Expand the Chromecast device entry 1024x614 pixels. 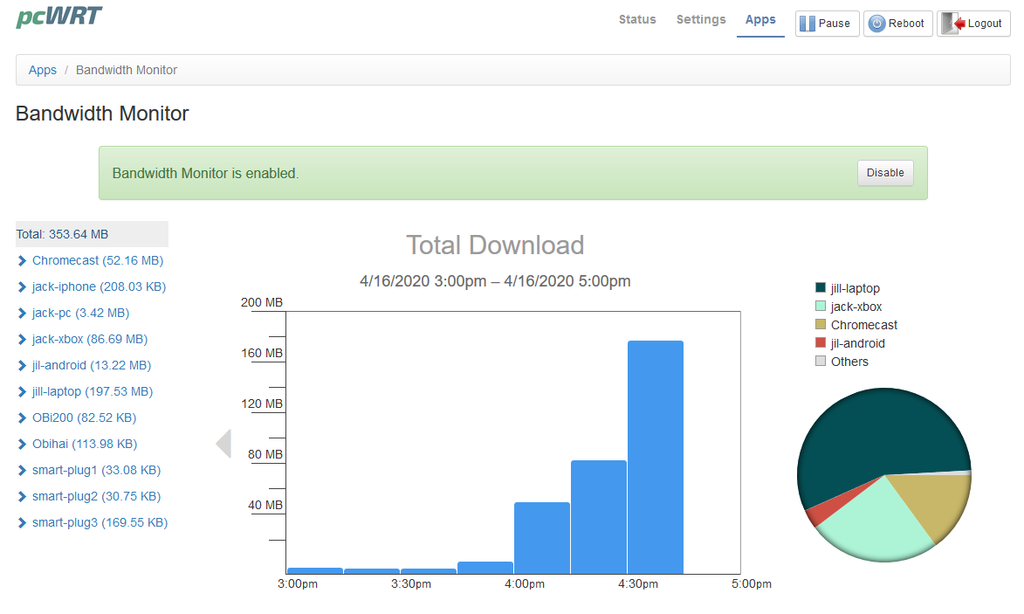[x=23, y=261]
